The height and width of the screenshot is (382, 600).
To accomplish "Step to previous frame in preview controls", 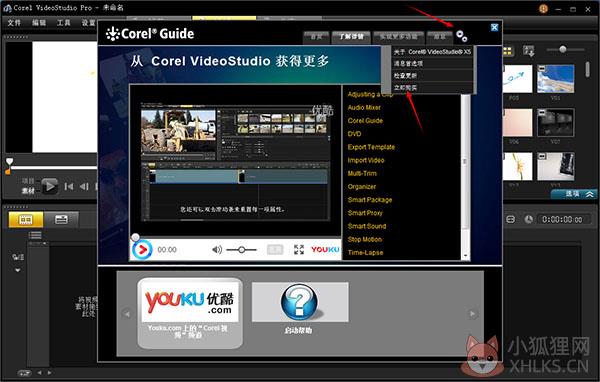I will (x=84, y=186).
